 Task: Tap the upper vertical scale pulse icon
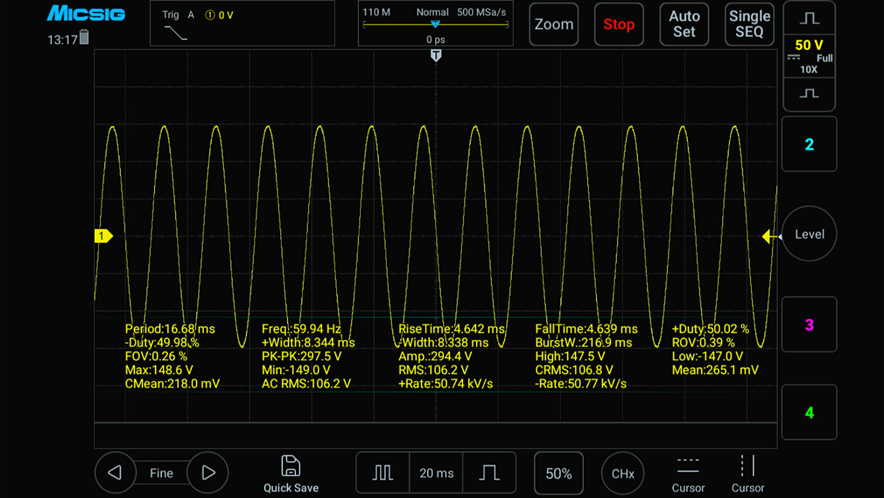point(809,19)
